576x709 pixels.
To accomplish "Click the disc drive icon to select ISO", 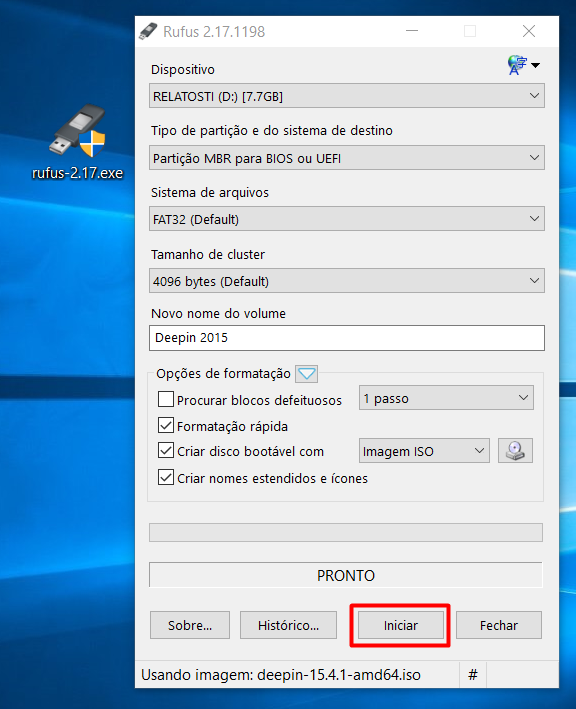I will pyautogui.click(x=515, y=450).
